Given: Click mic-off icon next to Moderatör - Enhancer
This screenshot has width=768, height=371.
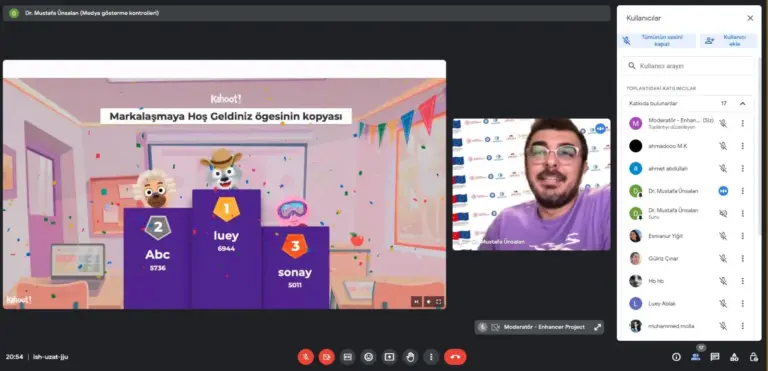Looking at the screenshot, I should point(723,124).
